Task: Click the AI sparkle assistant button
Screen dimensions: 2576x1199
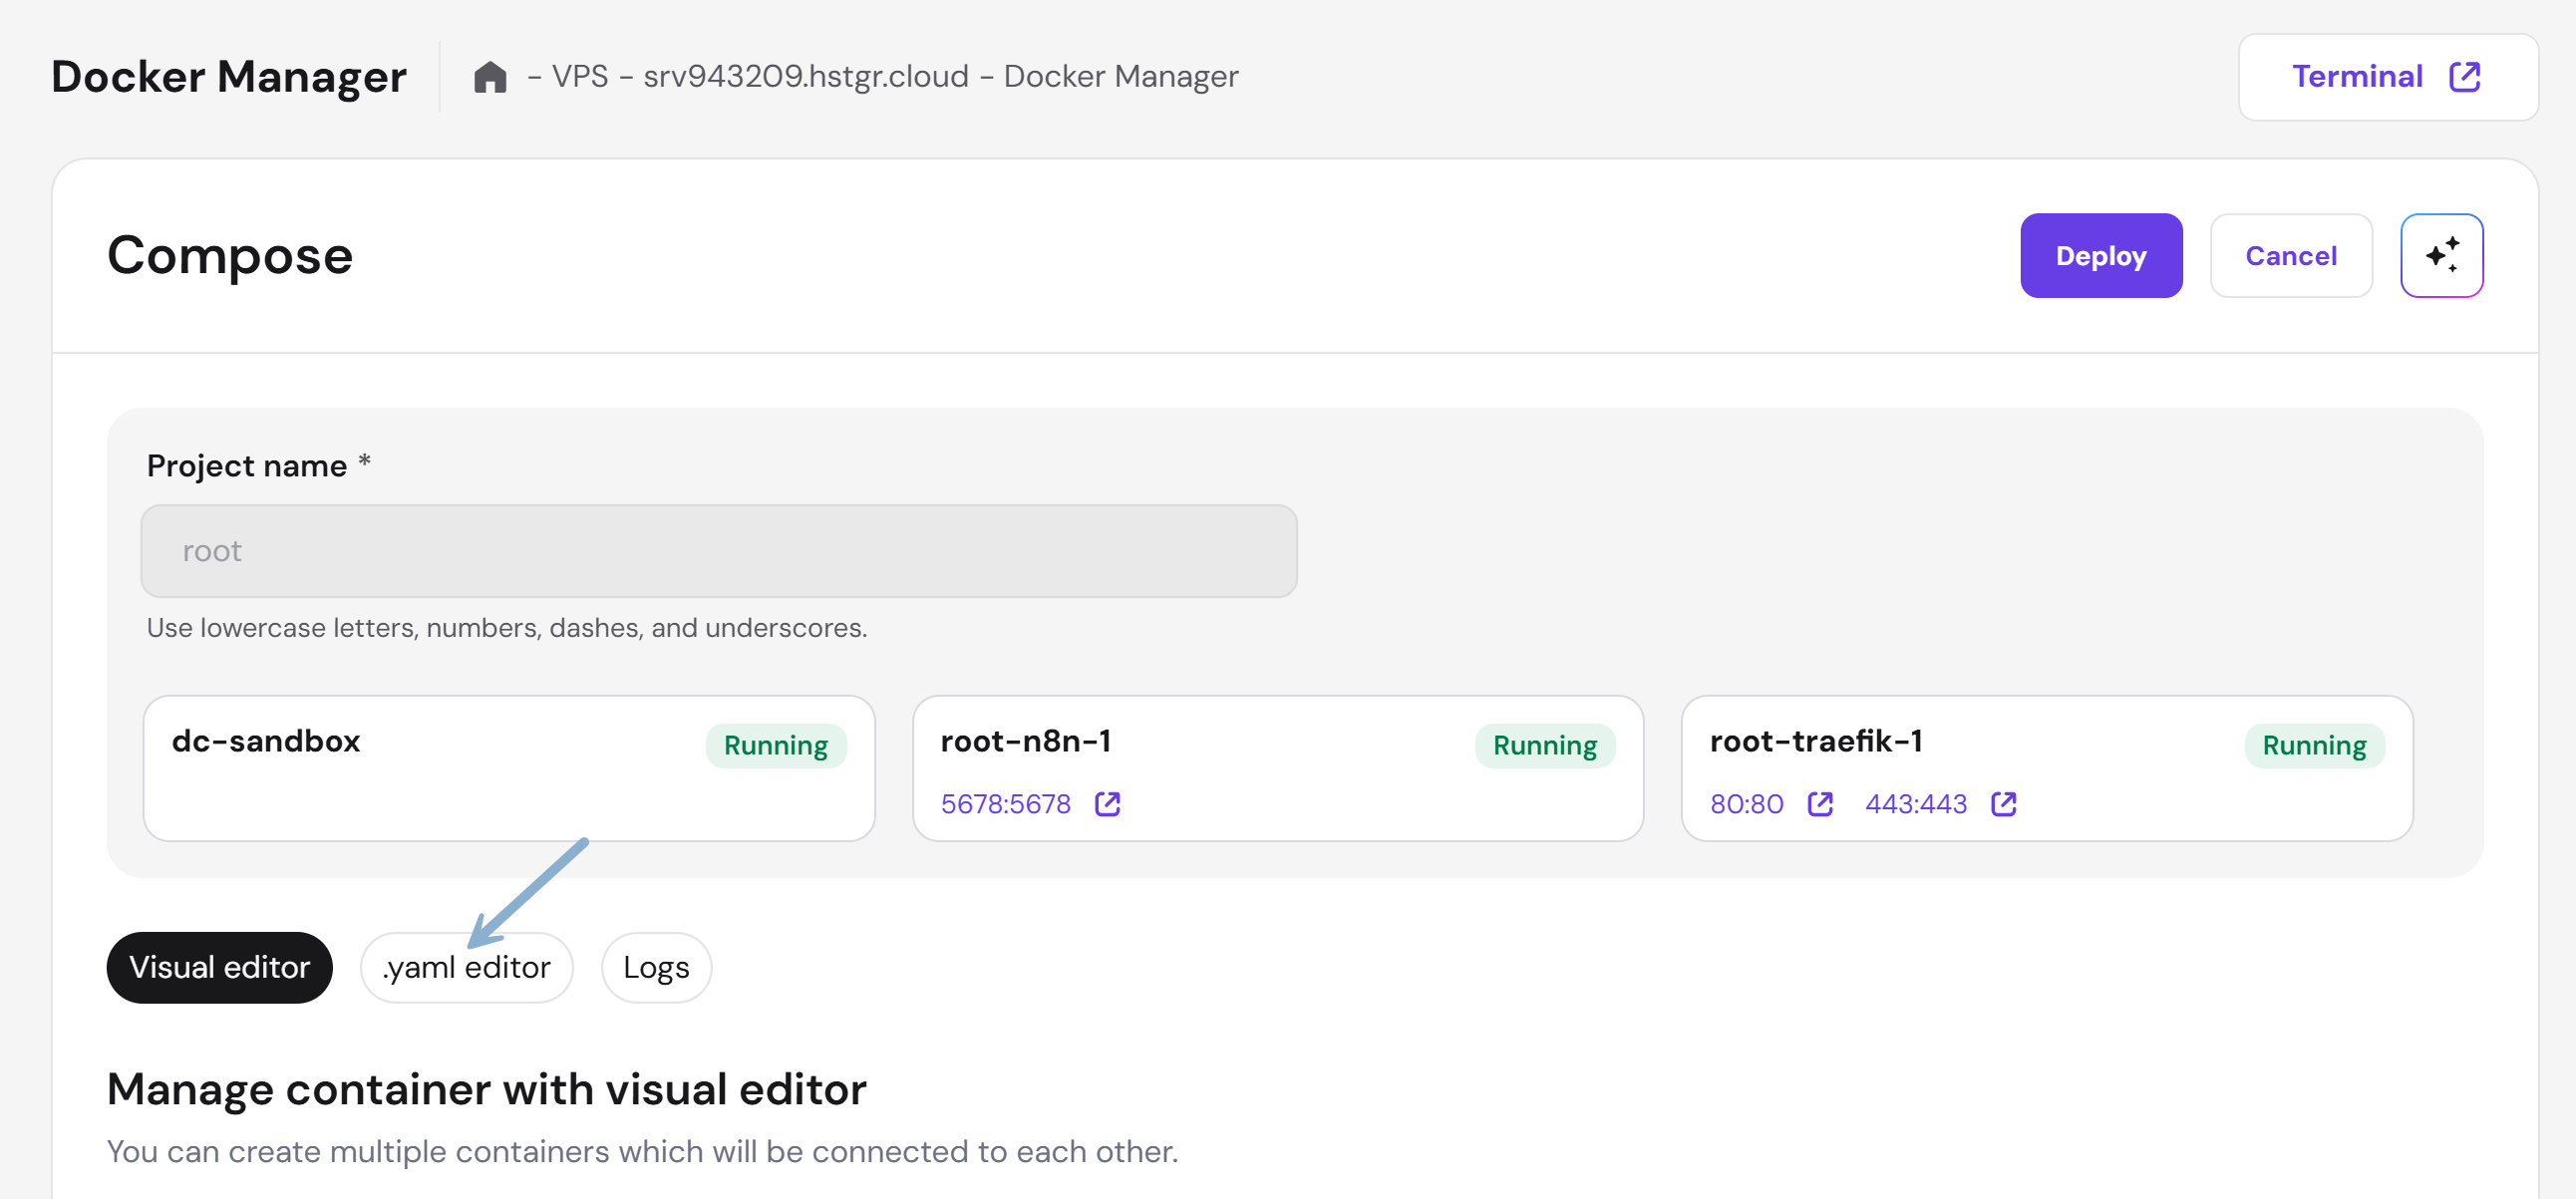Action: (x=2441, y=255)
